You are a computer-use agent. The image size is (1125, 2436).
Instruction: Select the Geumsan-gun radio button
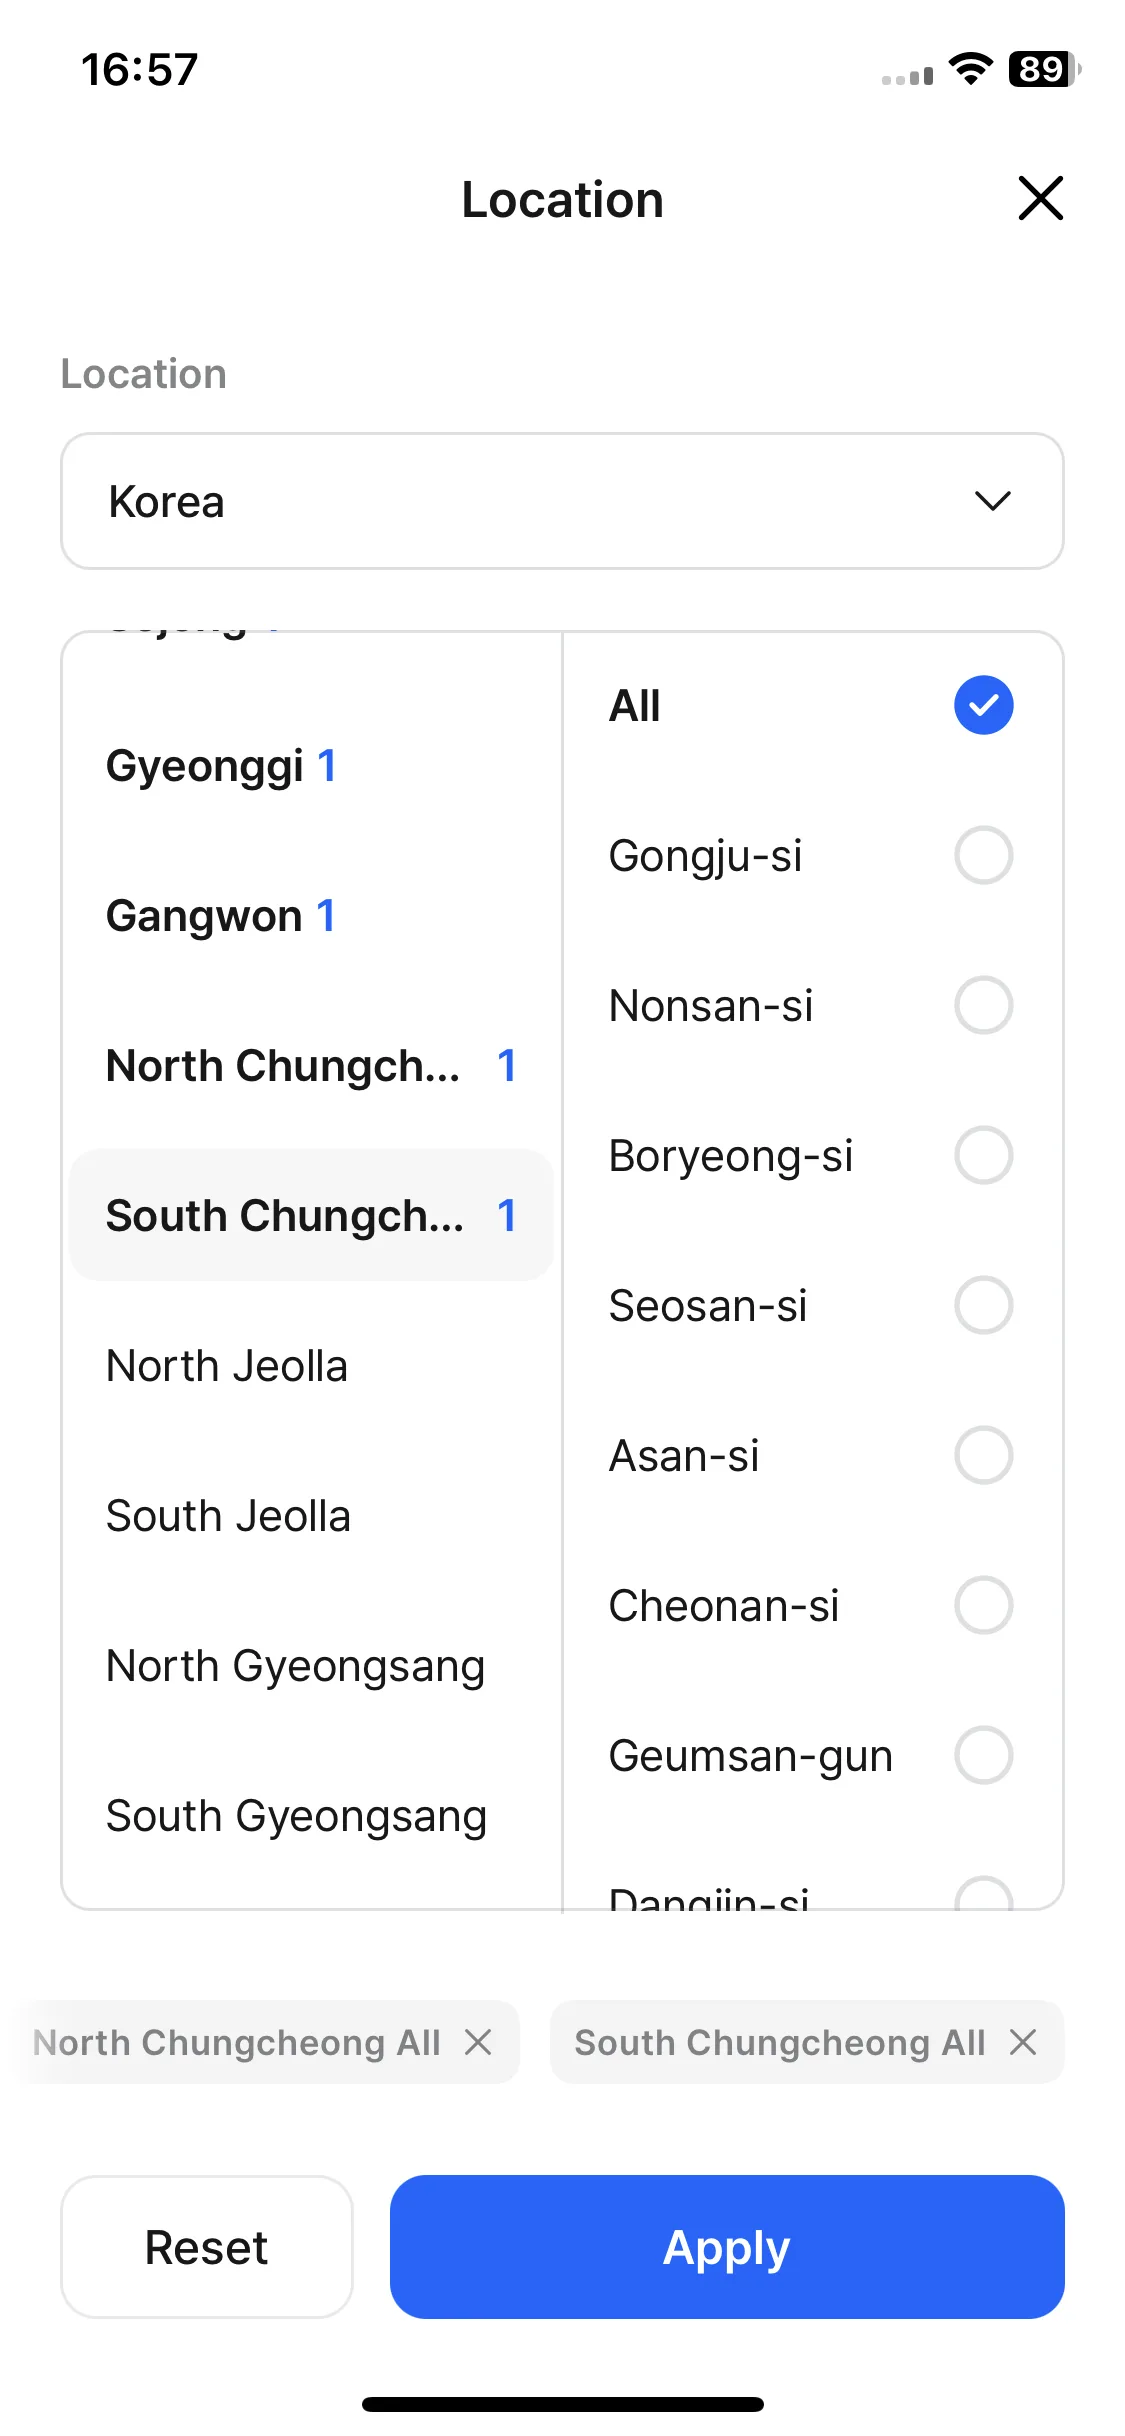pos(984,1755)
